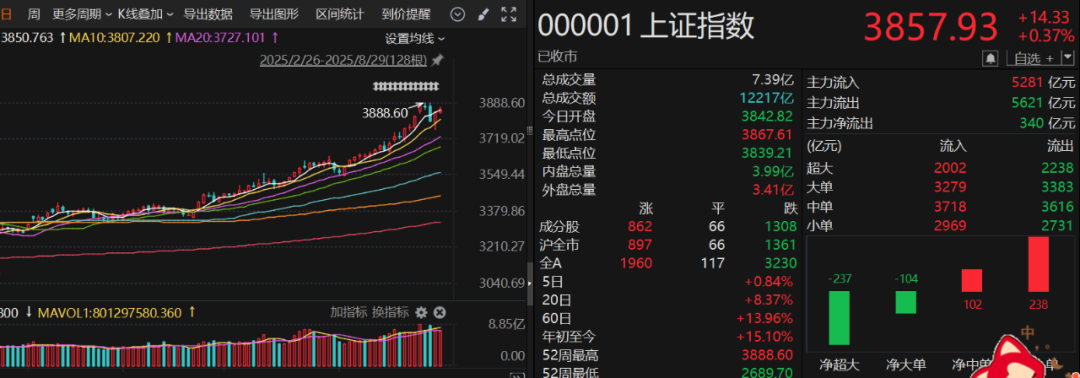Click 导出图形 export chart button
This screenshot has height=378, width=1080.
(x=274, y=14)
